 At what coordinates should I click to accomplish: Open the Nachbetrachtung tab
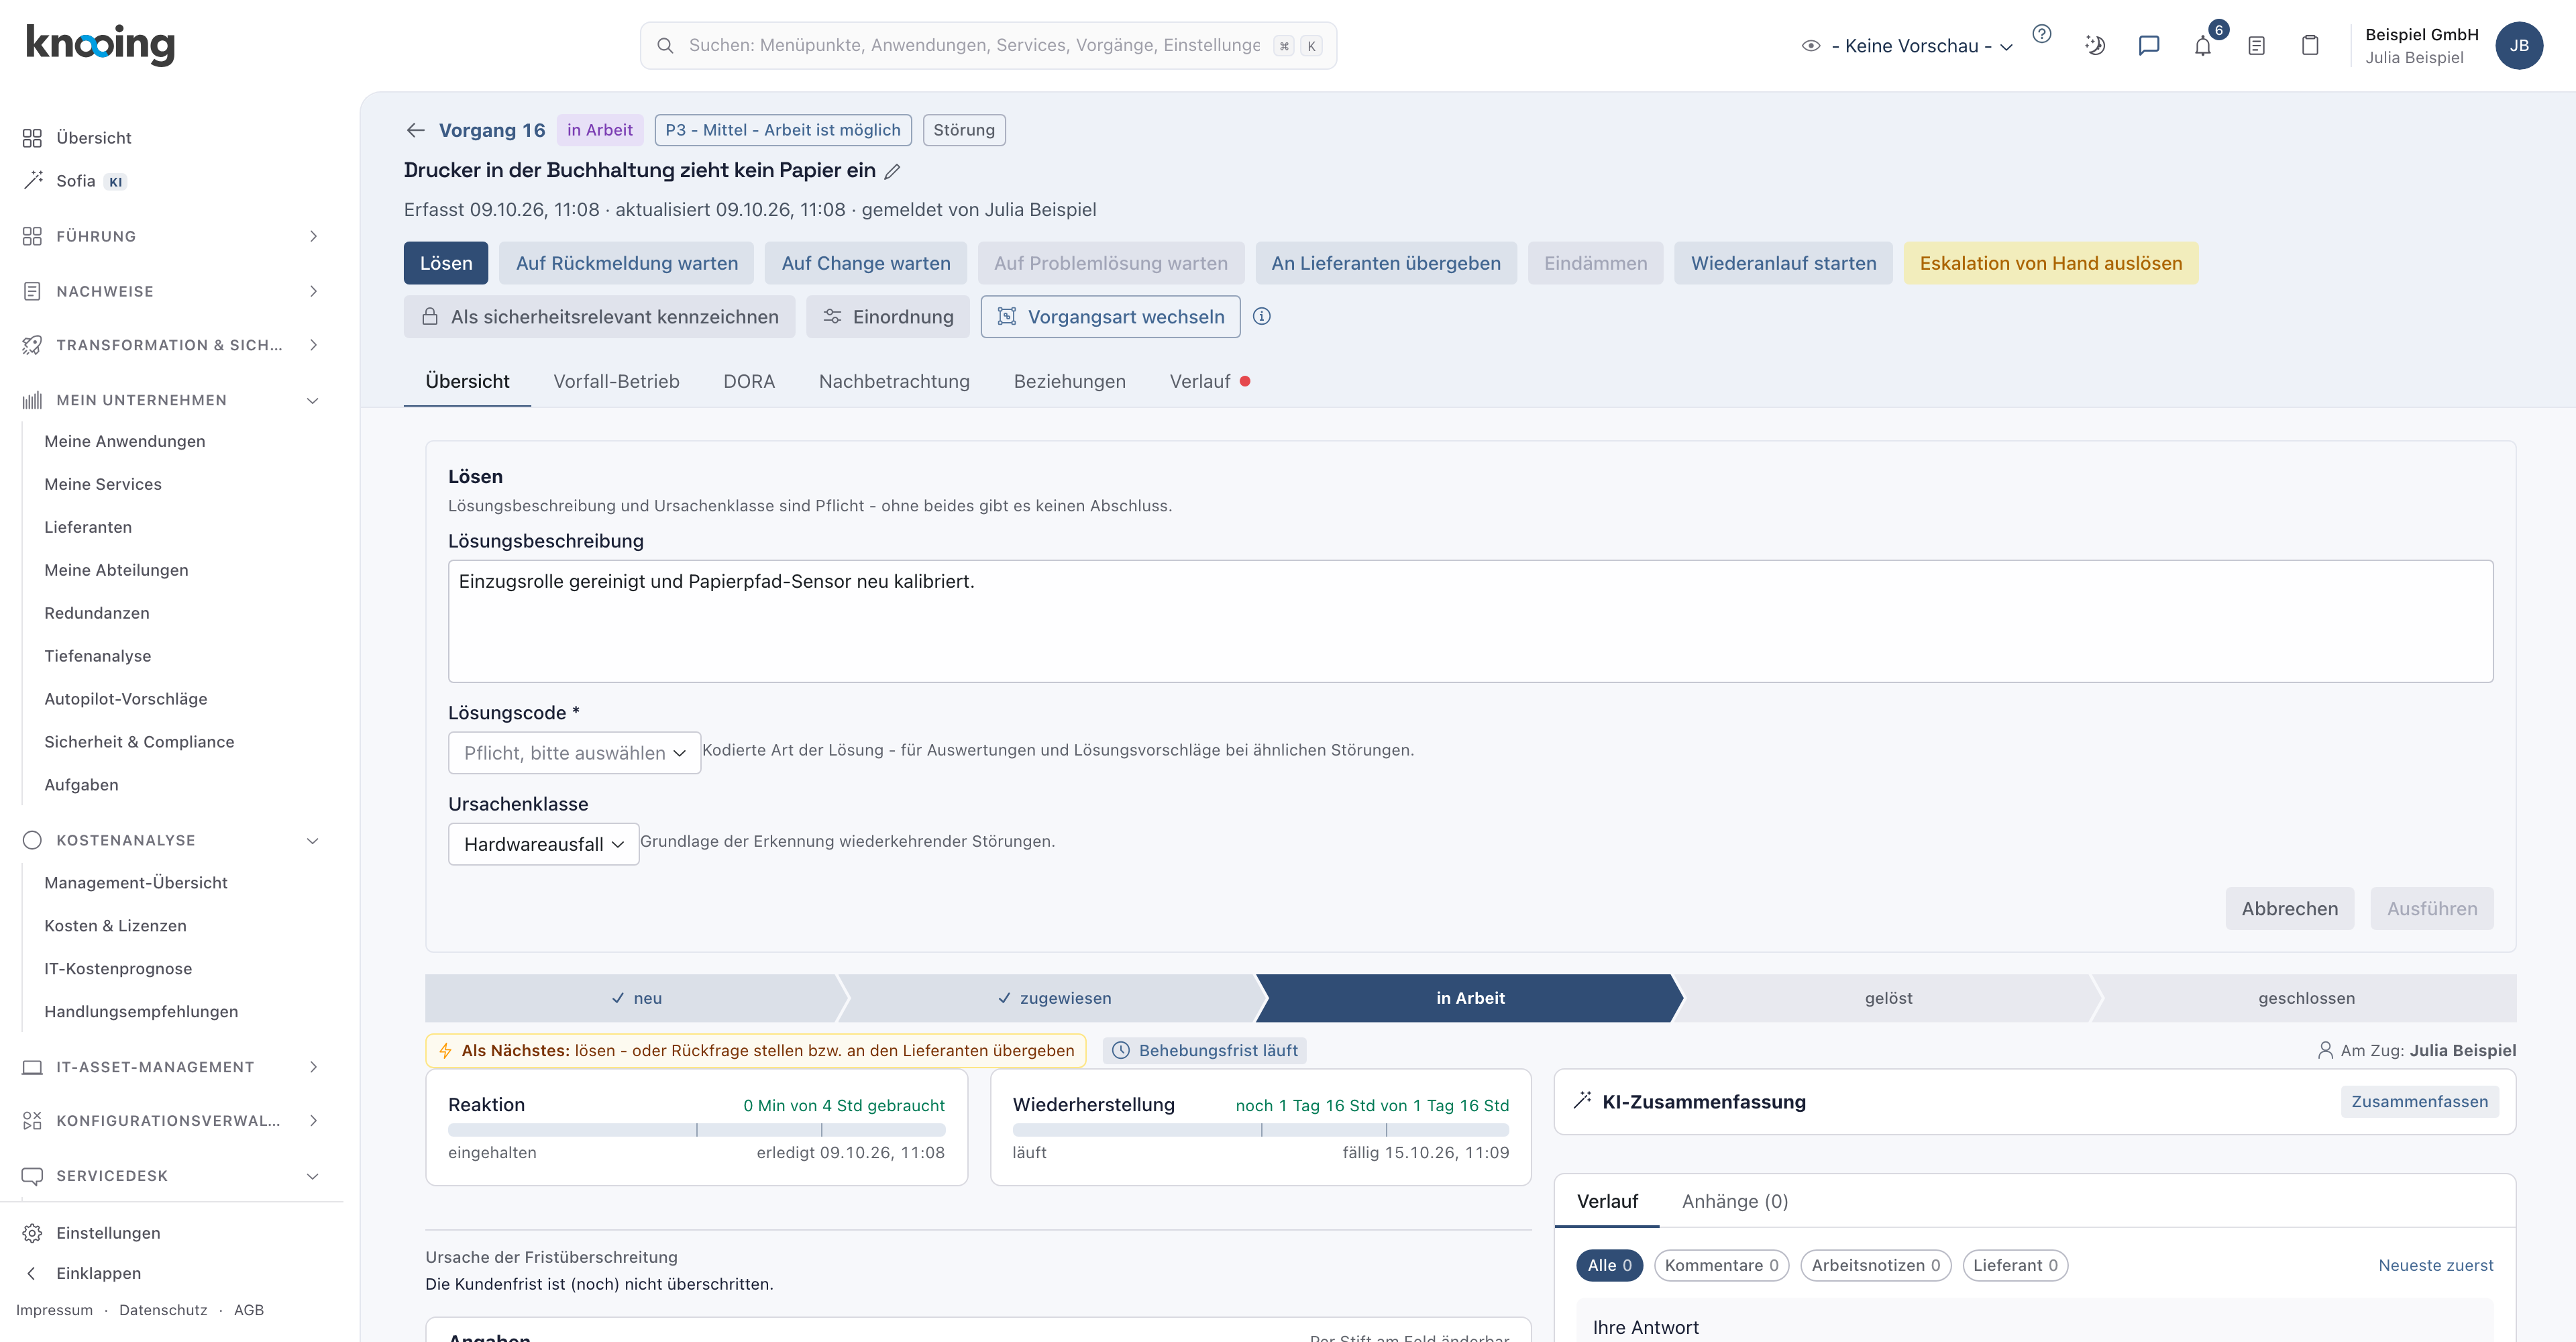pyautogui.click(x=894, y=381)
